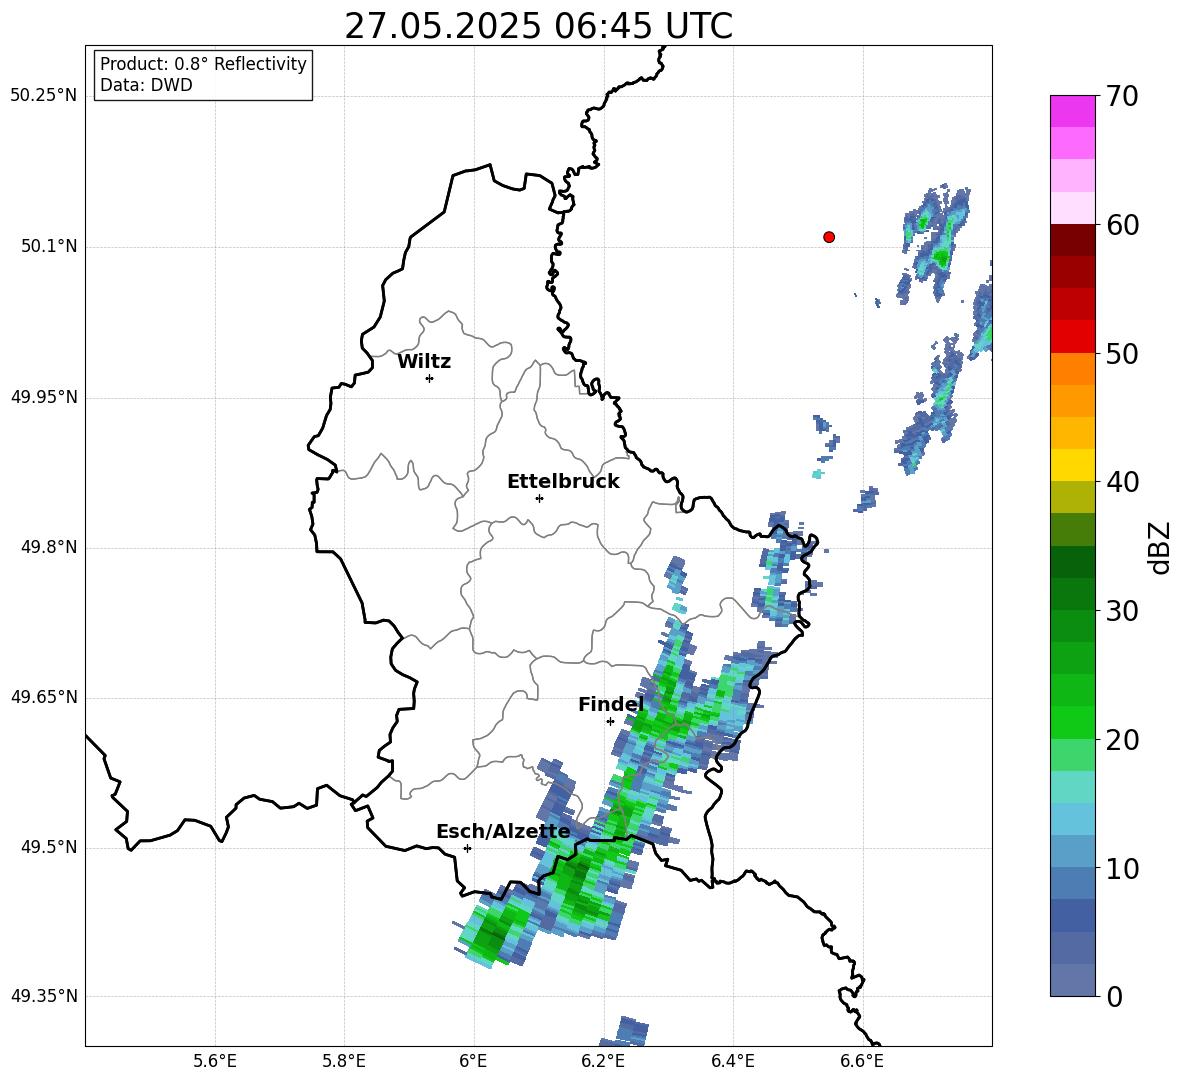
Task: Pick the yellow colorbar segment above 40
Action: coord(1072,465)
